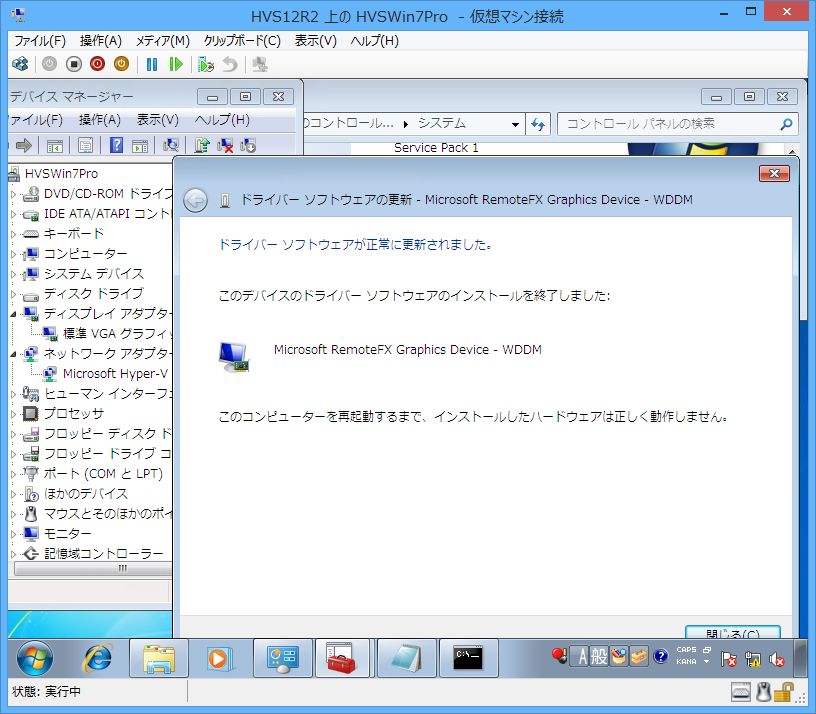Expand プロセッサ node
Viewport: 816px width, 714px height.
(14, 414)
